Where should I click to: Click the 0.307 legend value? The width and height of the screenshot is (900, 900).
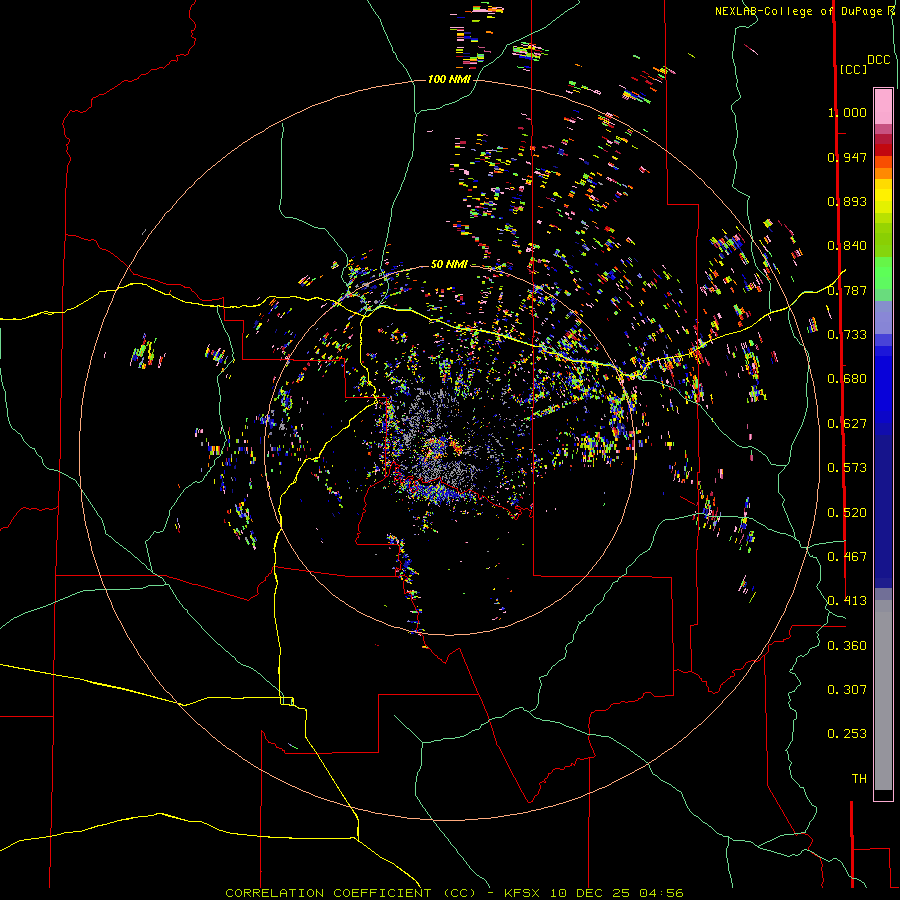(x=847, y=690)
